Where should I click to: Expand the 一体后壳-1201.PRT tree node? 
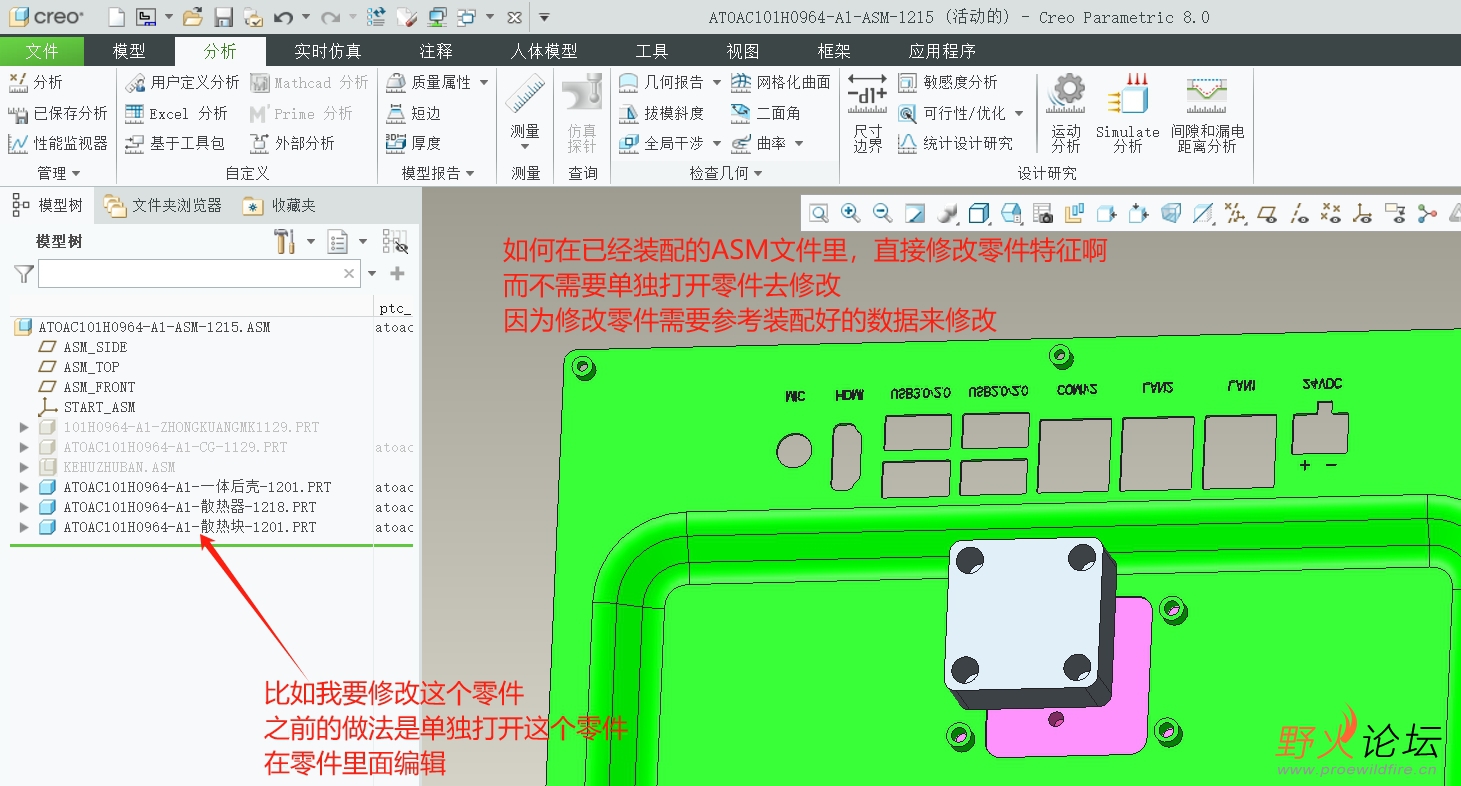click(x=24, y=487)
